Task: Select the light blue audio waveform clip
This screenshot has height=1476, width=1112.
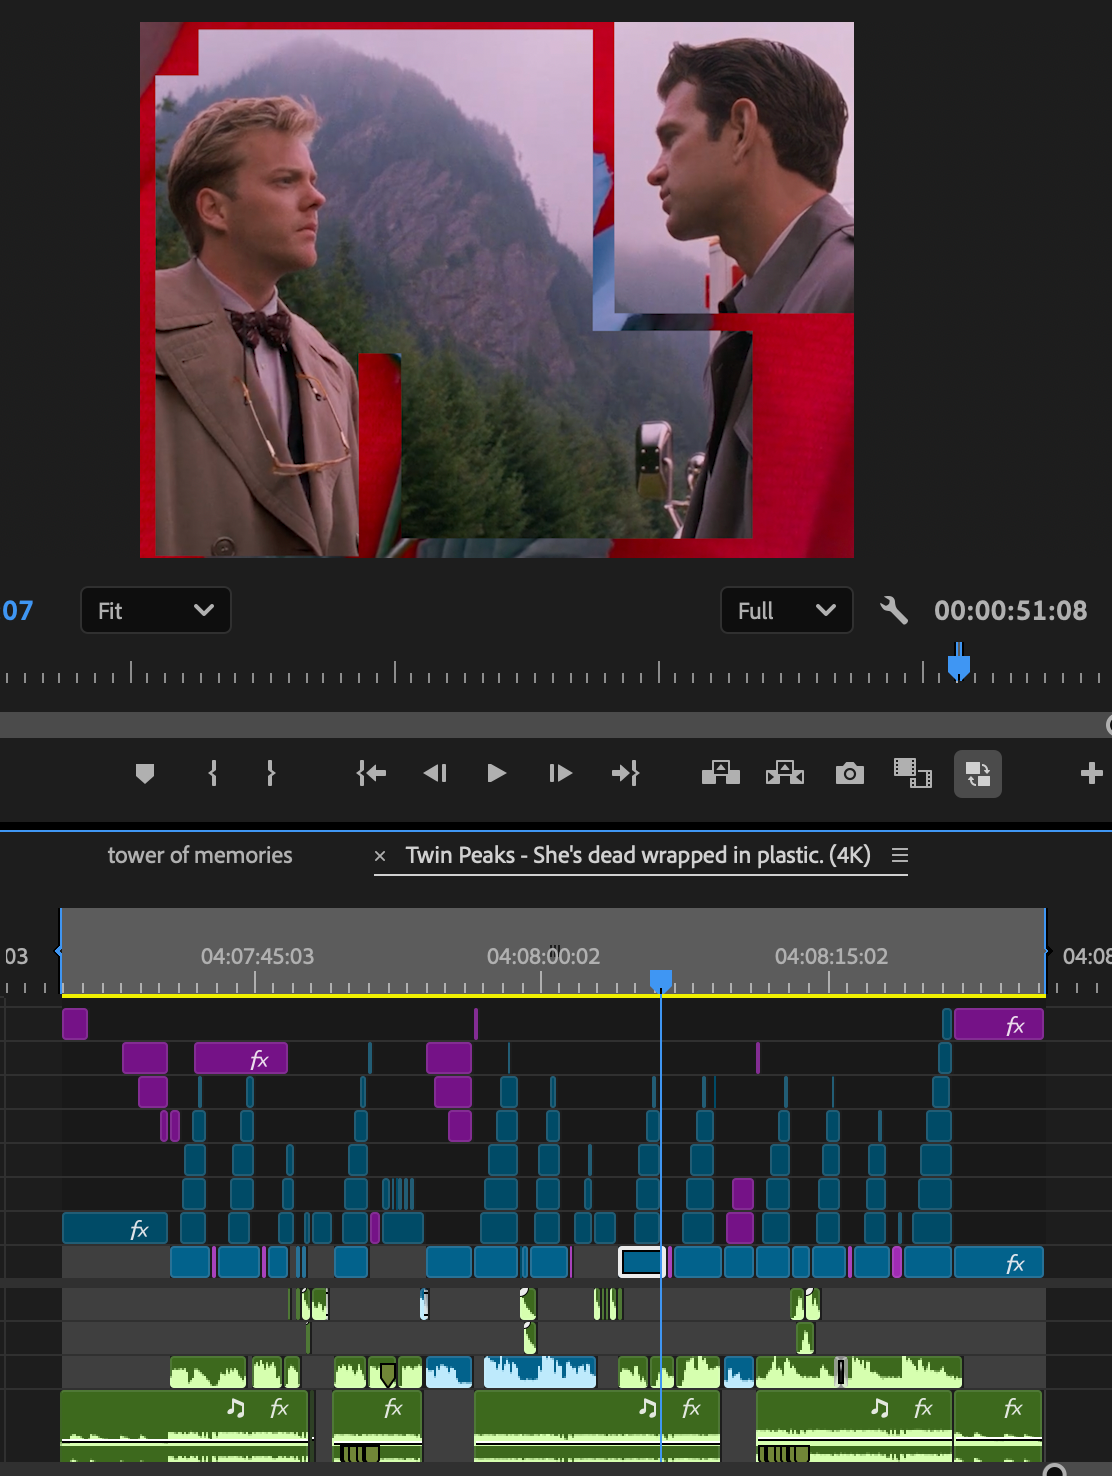Action: point(540,1372)
